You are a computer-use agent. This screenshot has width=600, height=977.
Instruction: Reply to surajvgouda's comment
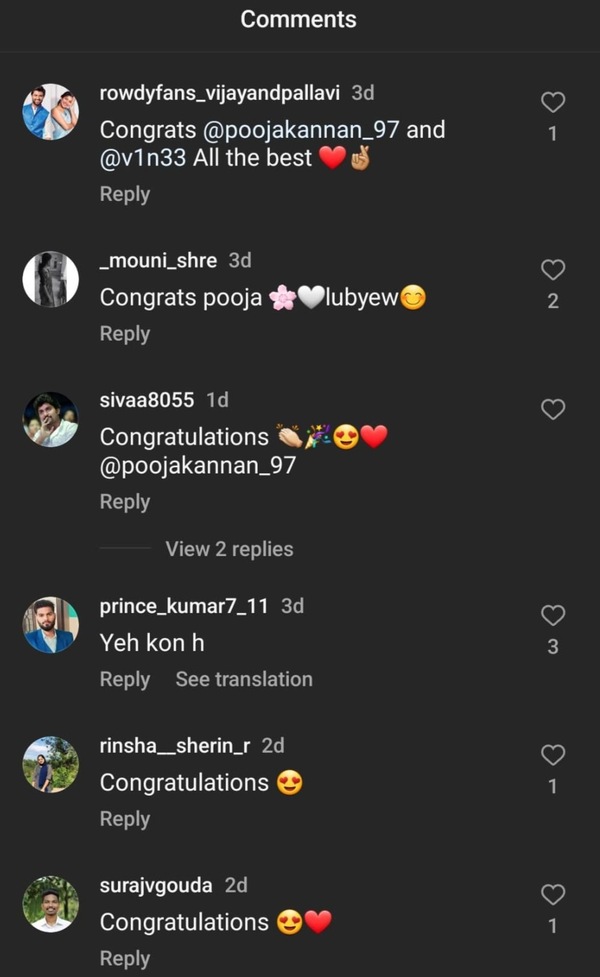125,958
